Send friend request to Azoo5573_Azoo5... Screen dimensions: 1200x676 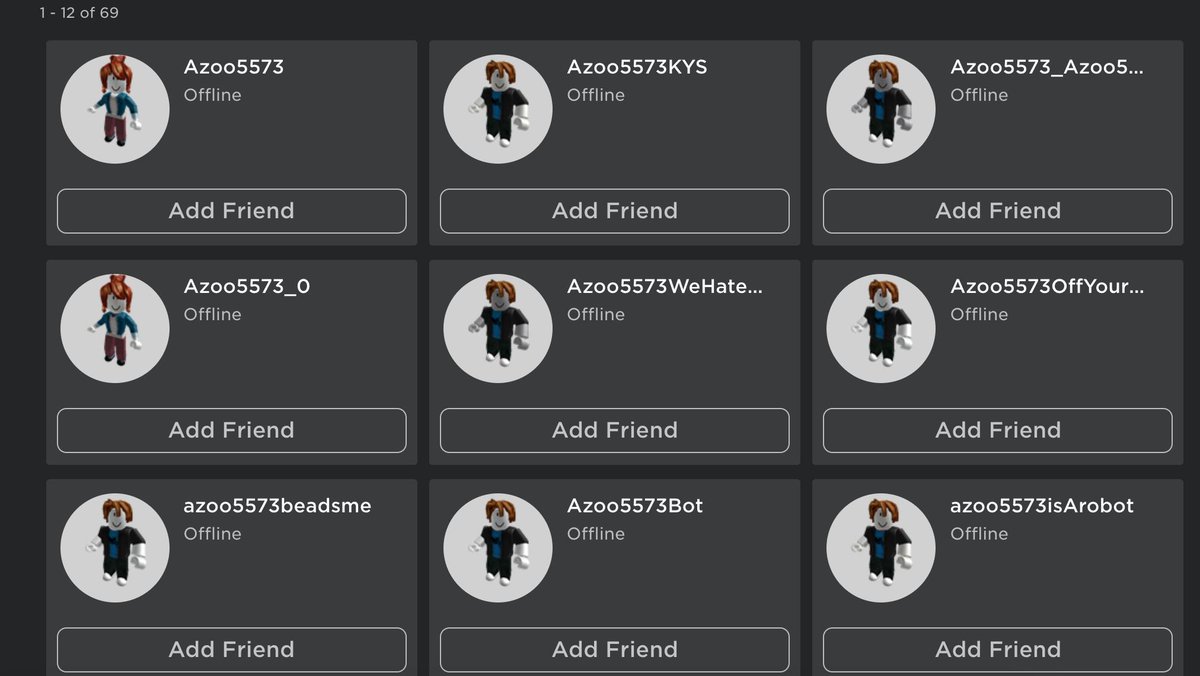pos(998,211)
